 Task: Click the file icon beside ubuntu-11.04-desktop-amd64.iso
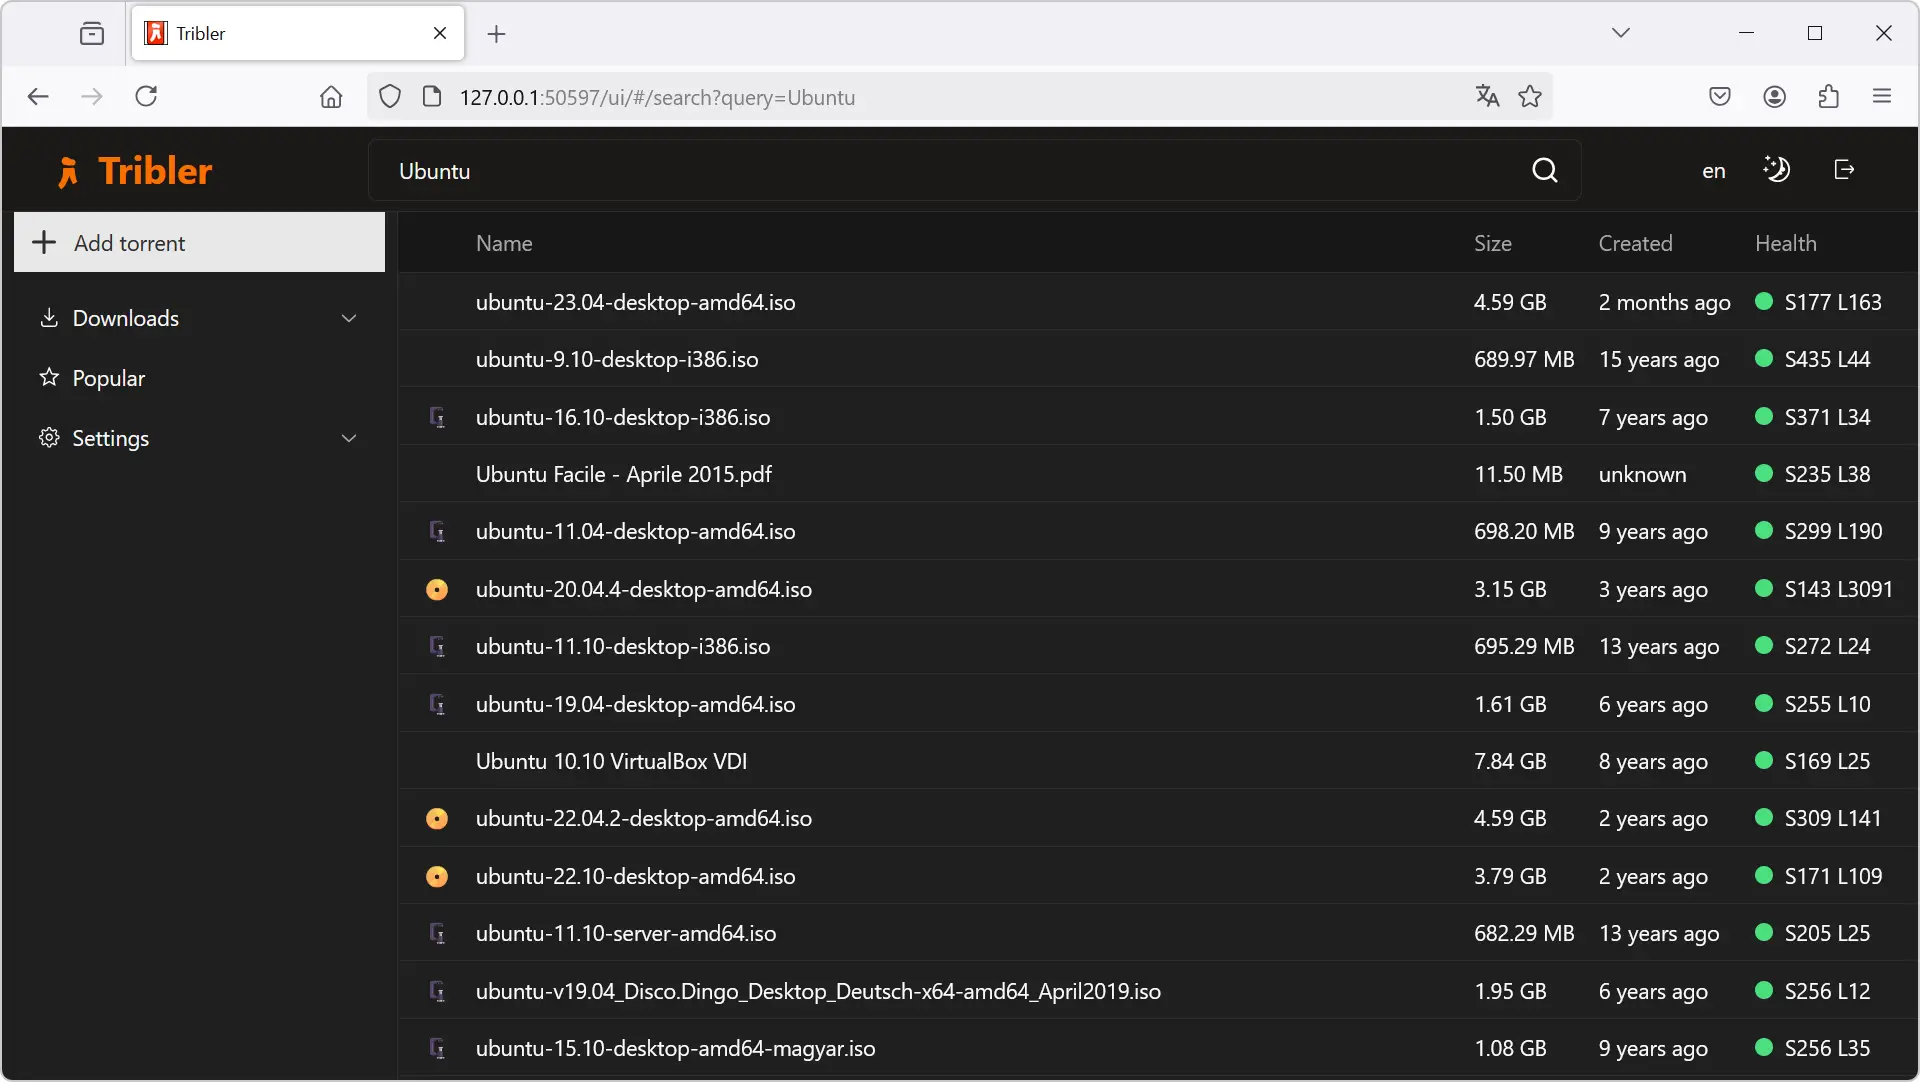(437, 531)
